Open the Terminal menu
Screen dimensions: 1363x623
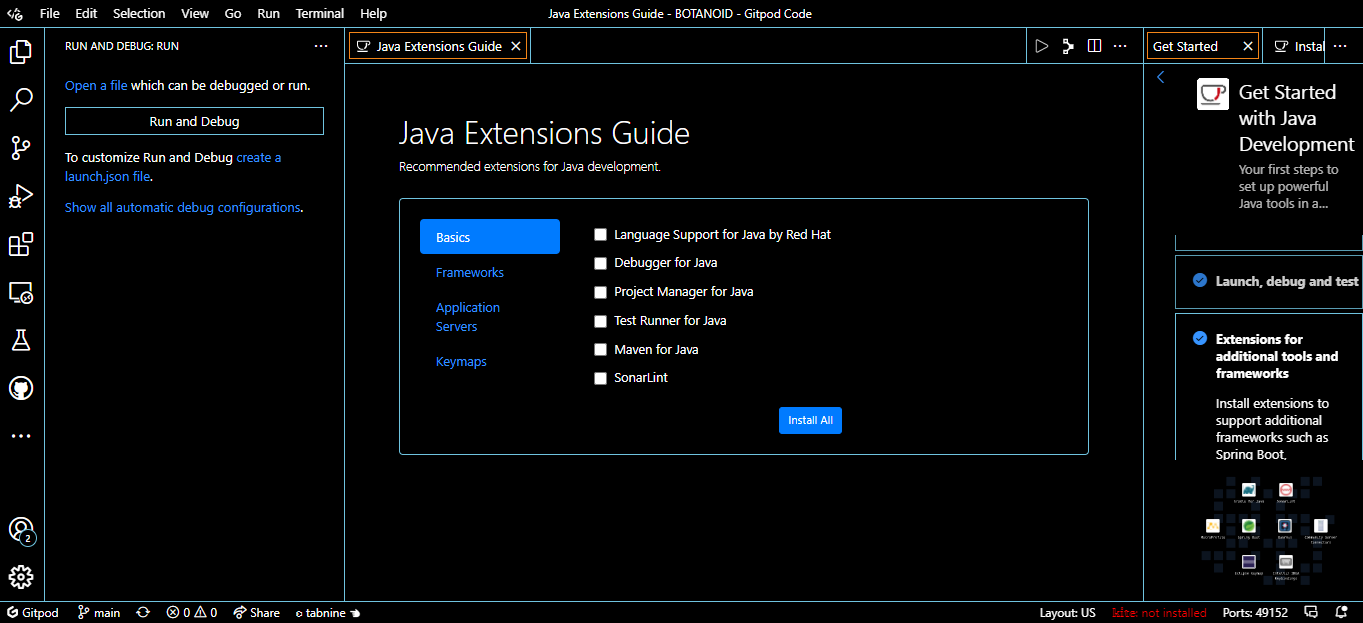[x=320, y=14]
